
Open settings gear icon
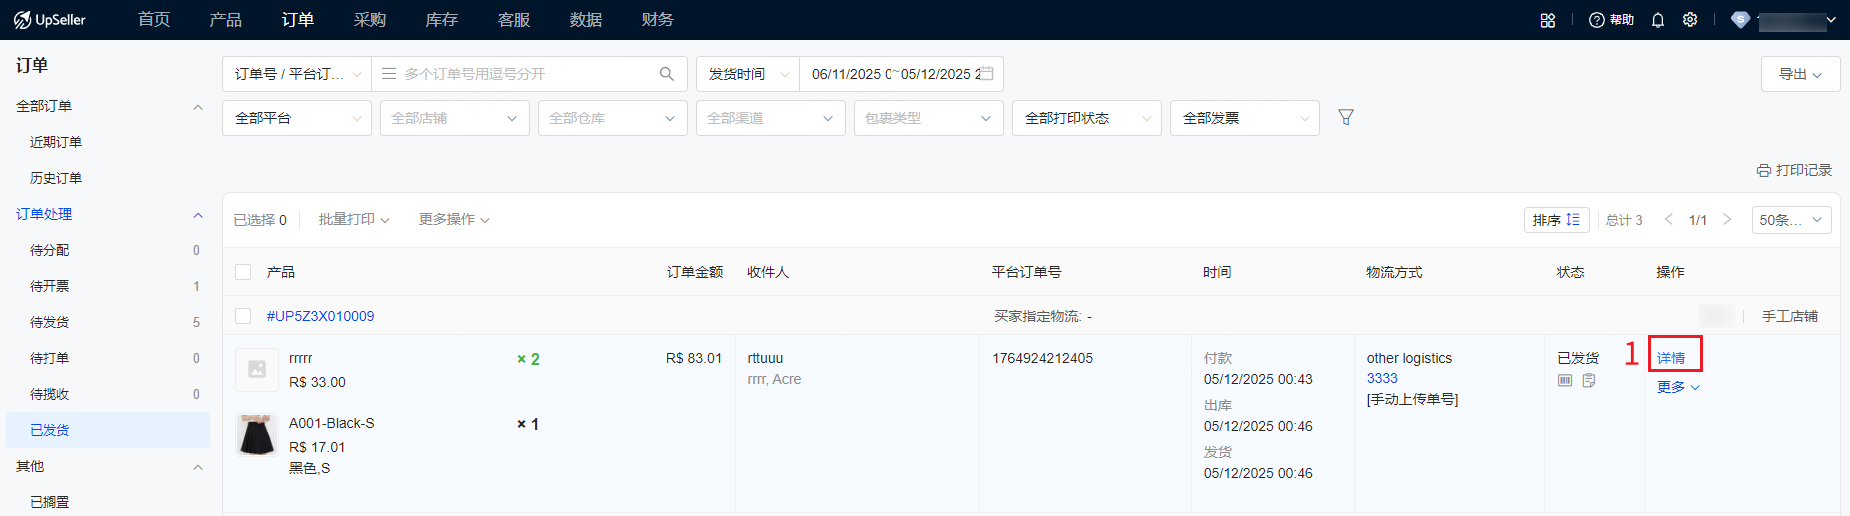1690,20
